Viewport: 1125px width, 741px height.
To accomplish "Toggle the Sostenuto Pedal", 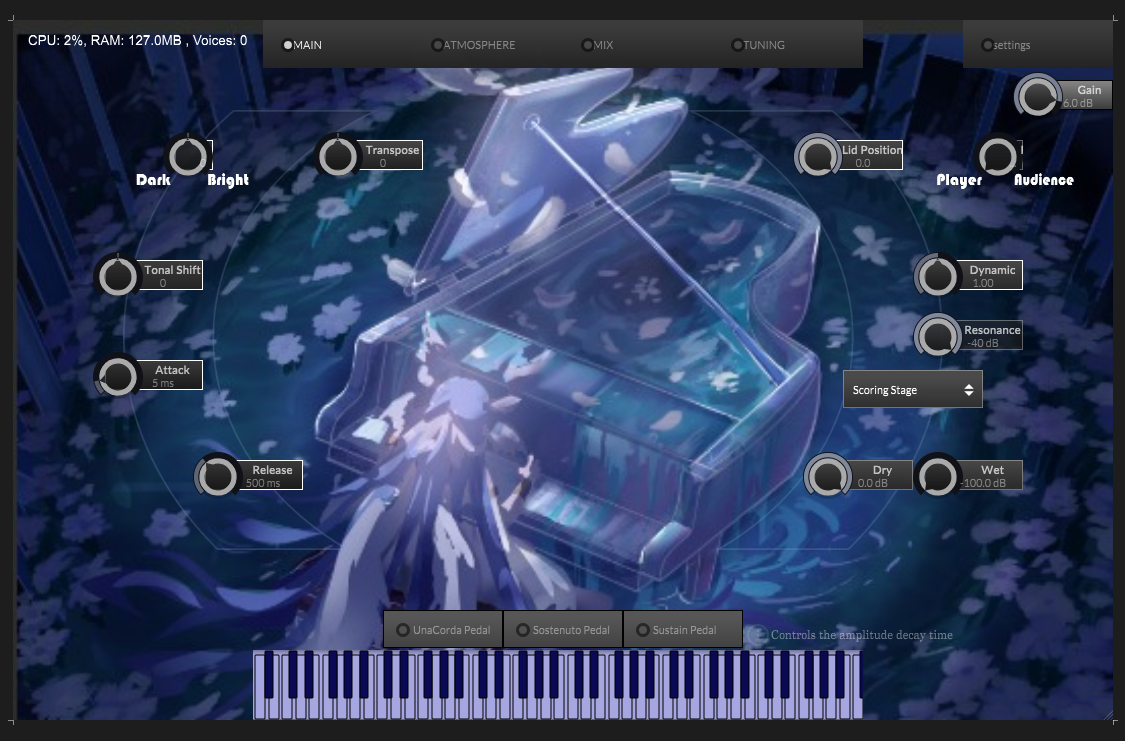I will pos(562,630).
